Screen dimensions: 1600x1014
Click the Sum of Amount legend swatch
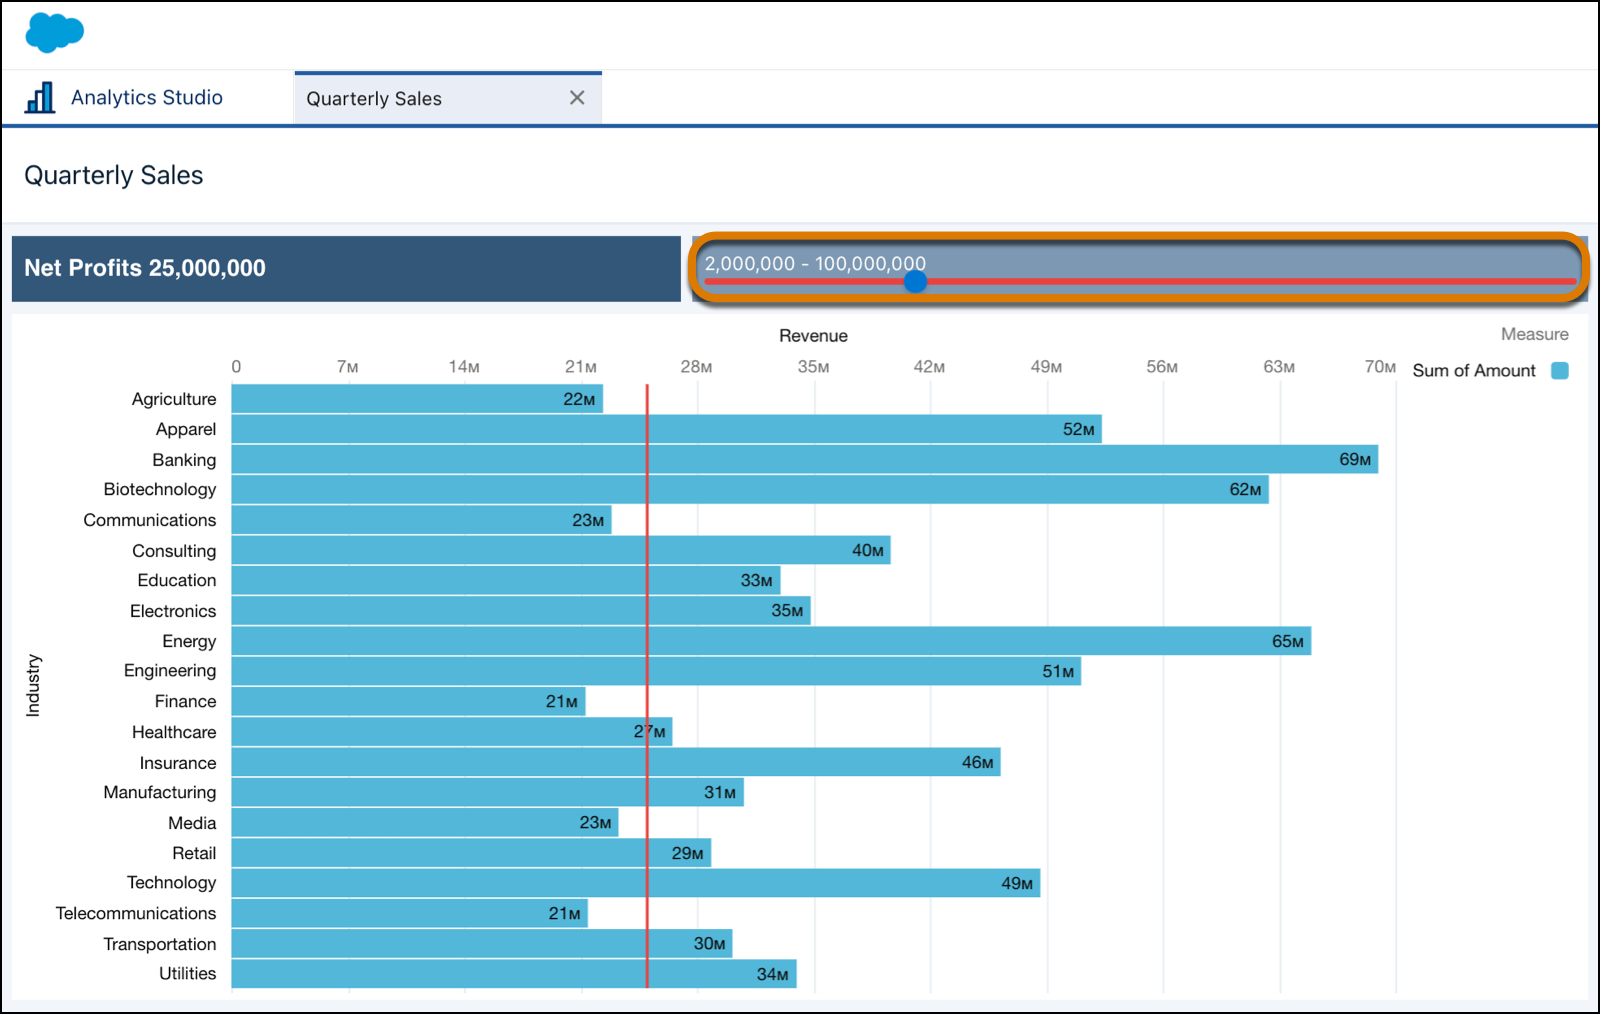pyautogui.click(x=1559, y=370)
